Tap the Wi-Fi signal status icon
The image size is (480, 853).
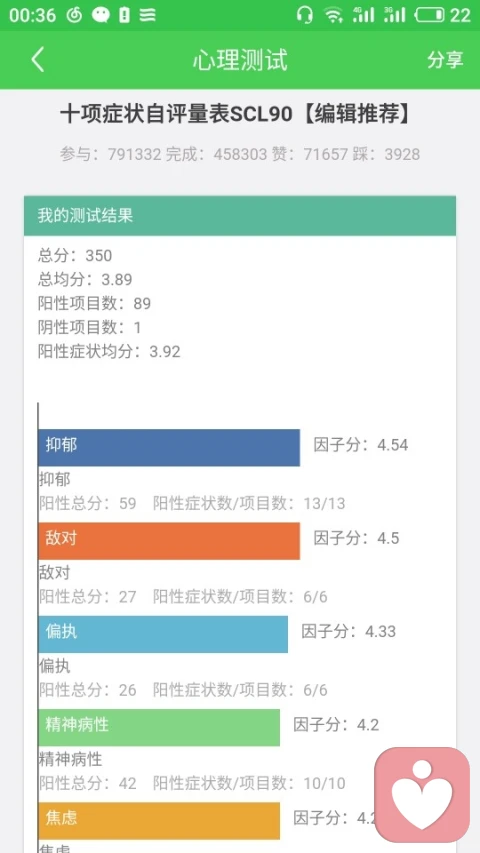[333, 15]
